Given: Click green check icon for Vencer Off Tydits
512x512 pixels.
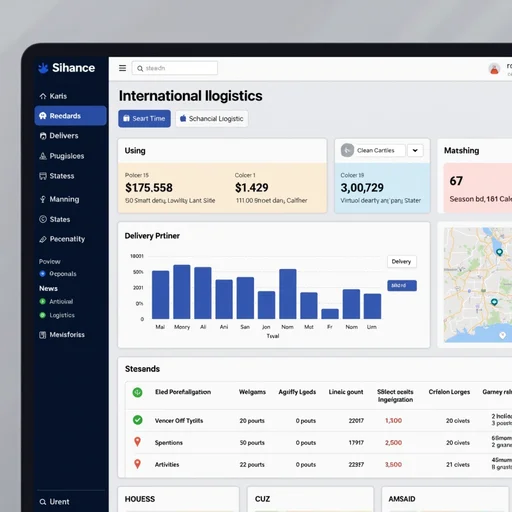Looking at the screenshot, I should (x=138, y=420).
